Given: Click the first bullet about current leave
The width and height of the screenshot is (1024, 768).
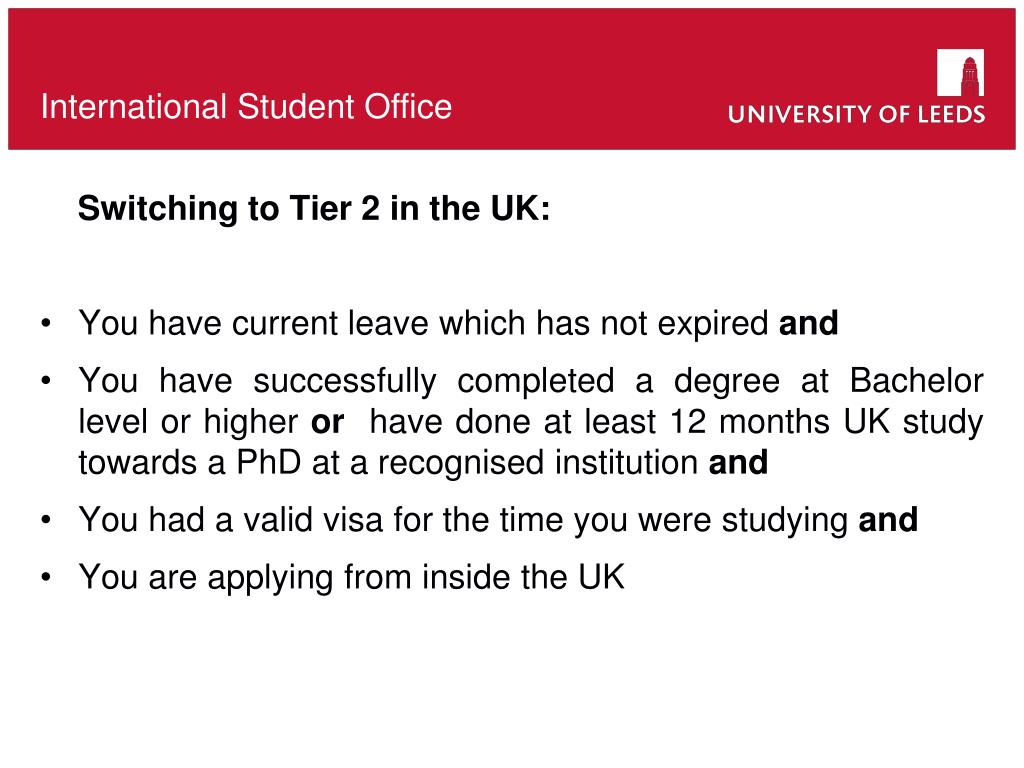Looking at the screenshot, I should pos(458,323).
